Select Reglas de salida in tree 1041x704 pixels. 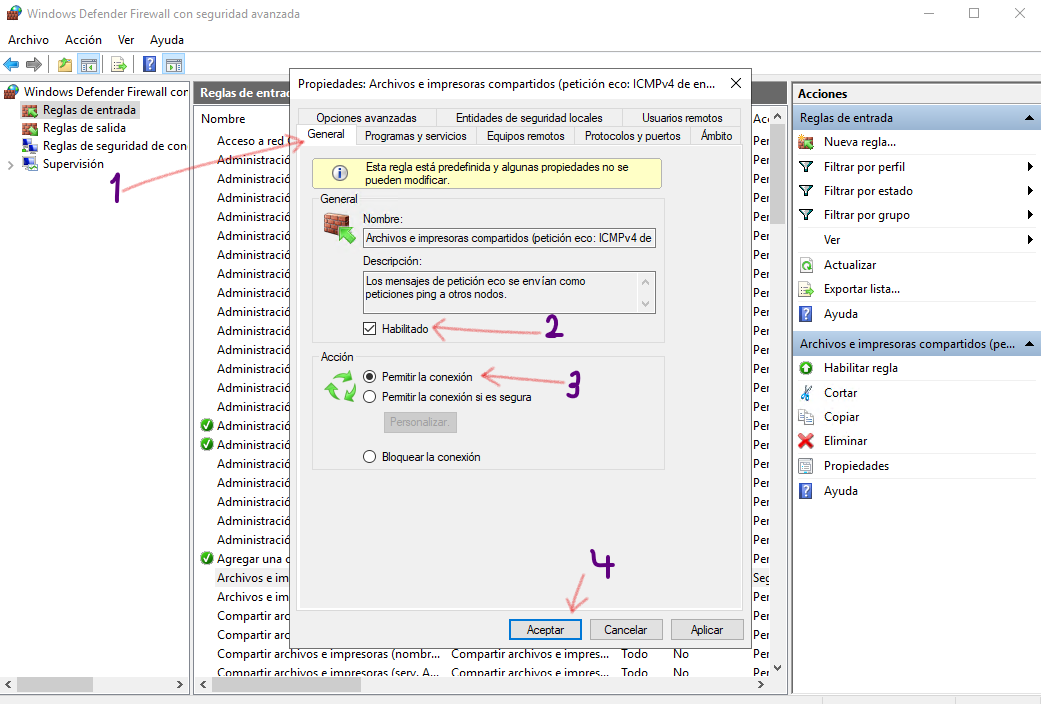84,128
